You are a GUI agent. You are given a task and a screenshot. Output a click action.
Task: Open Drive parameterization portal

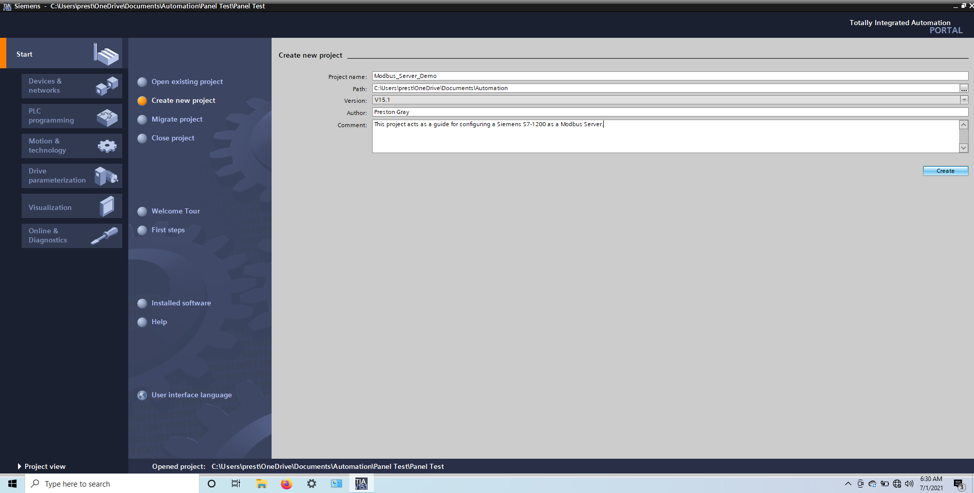71,176
